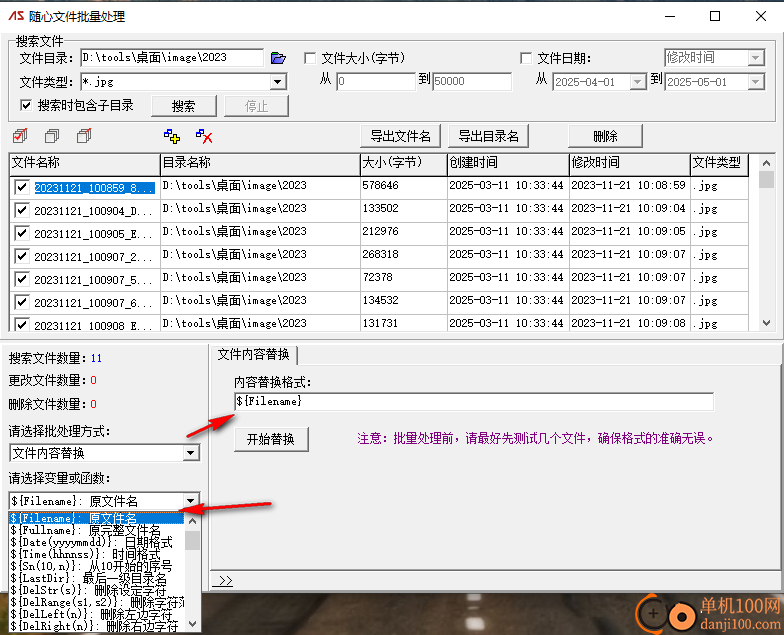
Task: Click dropdown list scrollbar up arrow
Action: point(192,520)
